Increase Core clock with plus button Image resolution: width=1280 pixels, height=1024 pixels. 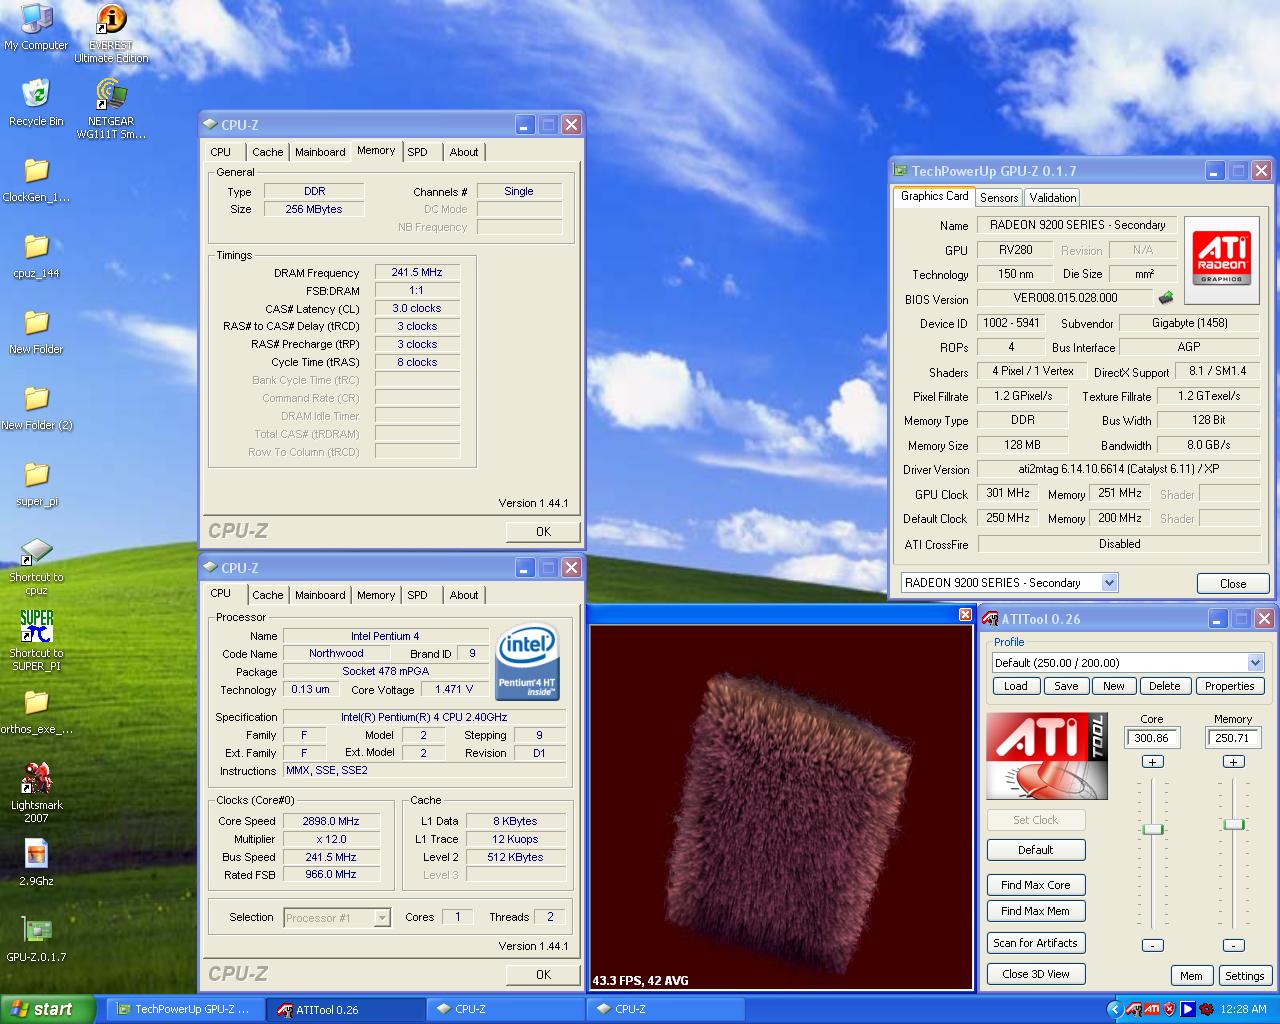tap(1152, 762)
